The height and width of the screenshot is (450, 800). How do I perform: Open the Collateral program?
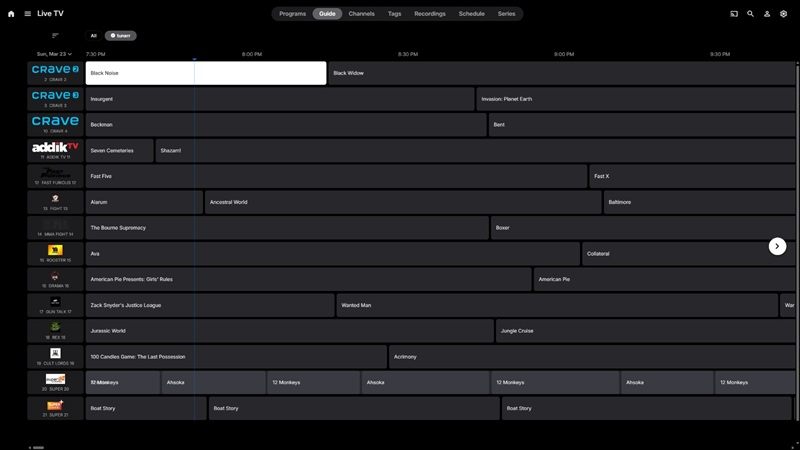pos(688,254)
